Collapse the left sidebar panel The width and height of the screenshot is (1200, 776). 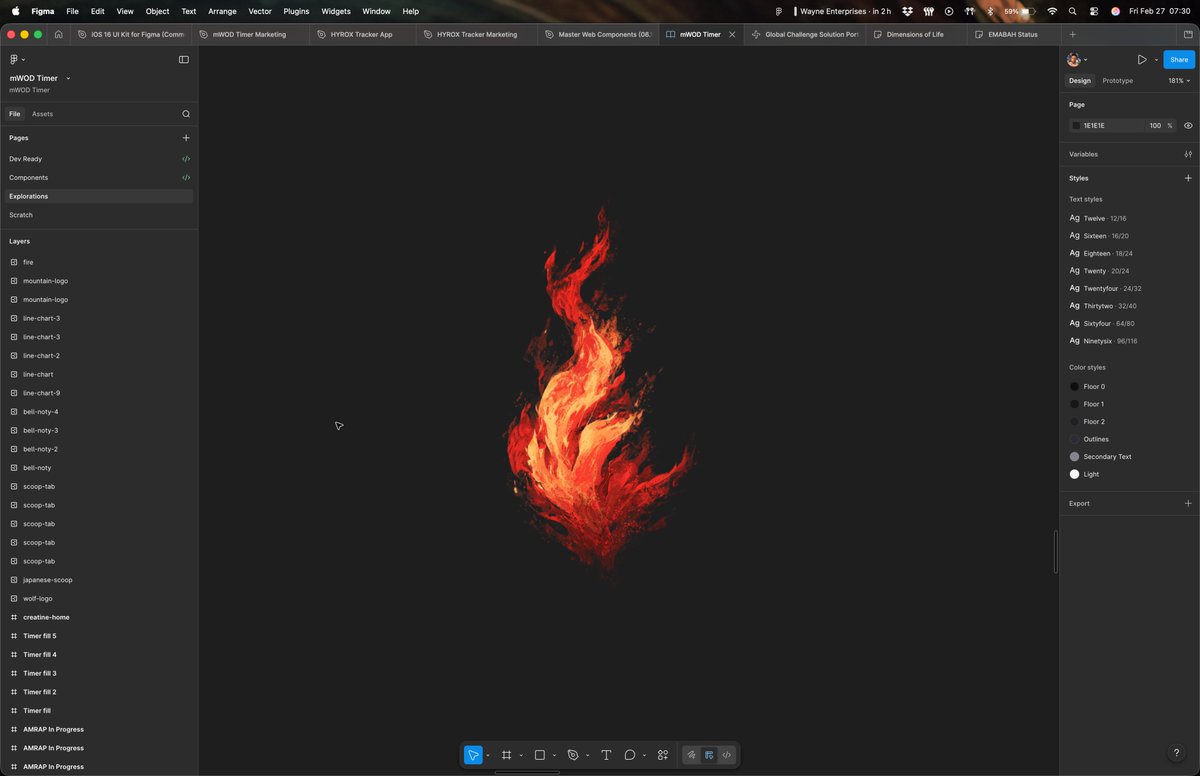184,60
